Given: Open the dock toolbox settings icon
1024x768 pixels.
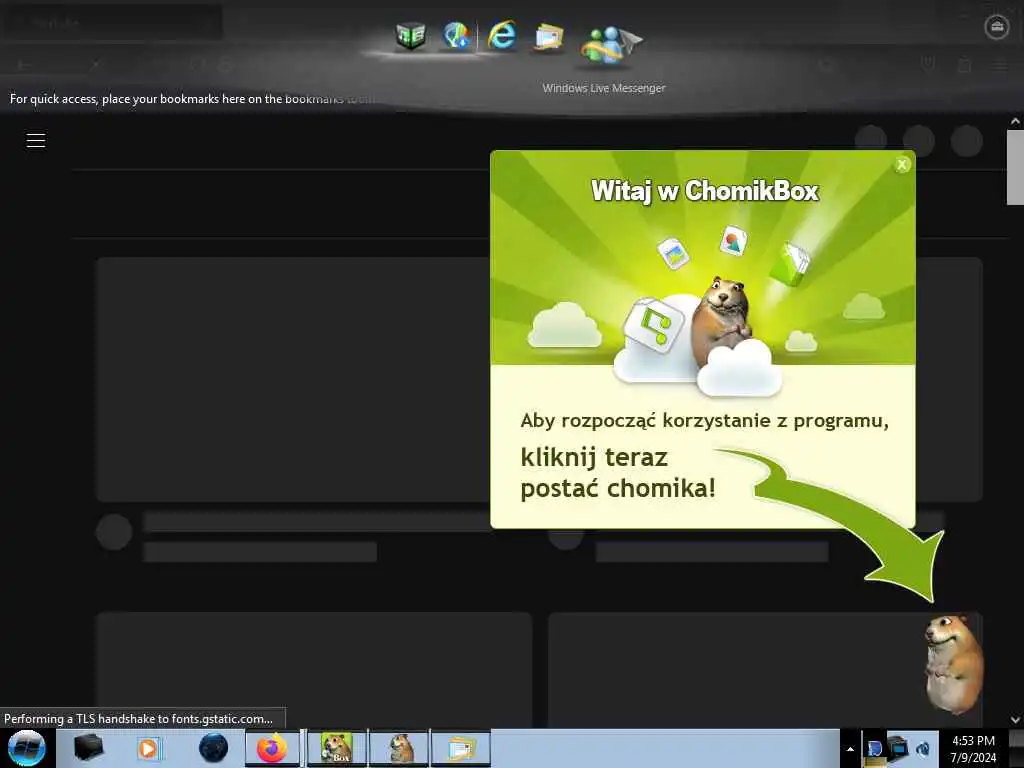Looking at the screenshot, I should pyautogui.click(x=997, y=27).
